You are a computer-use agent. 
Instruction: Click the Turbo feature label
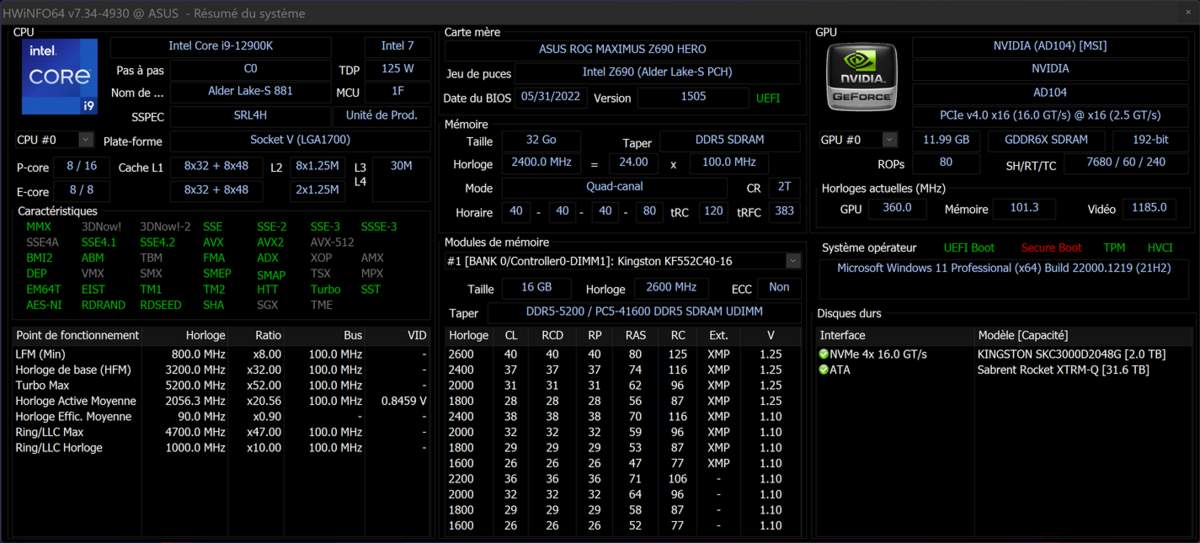[325, 289]
